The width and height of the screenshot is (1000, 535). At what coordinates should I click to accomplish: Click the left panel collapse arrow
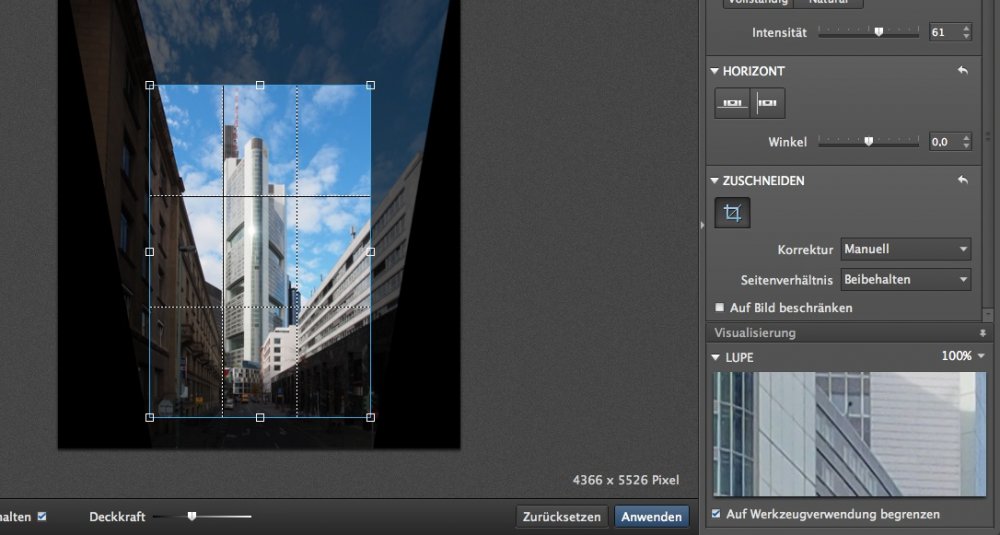pos(702,226)
